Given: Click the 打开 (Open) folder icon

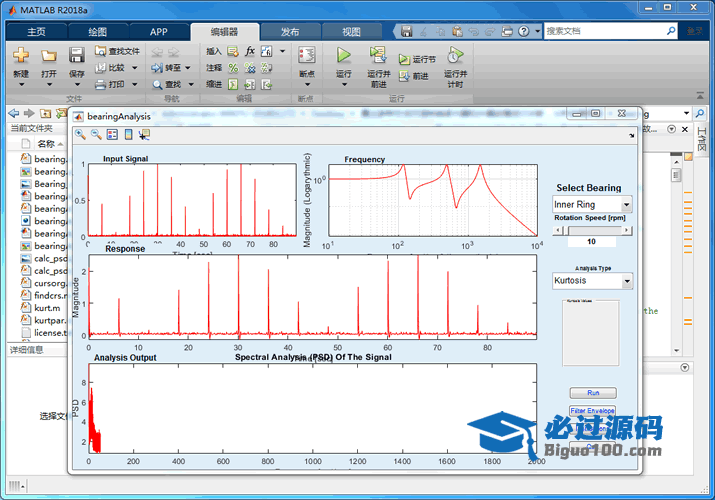Looking at the screenshot, I should [x=49, y=56].
